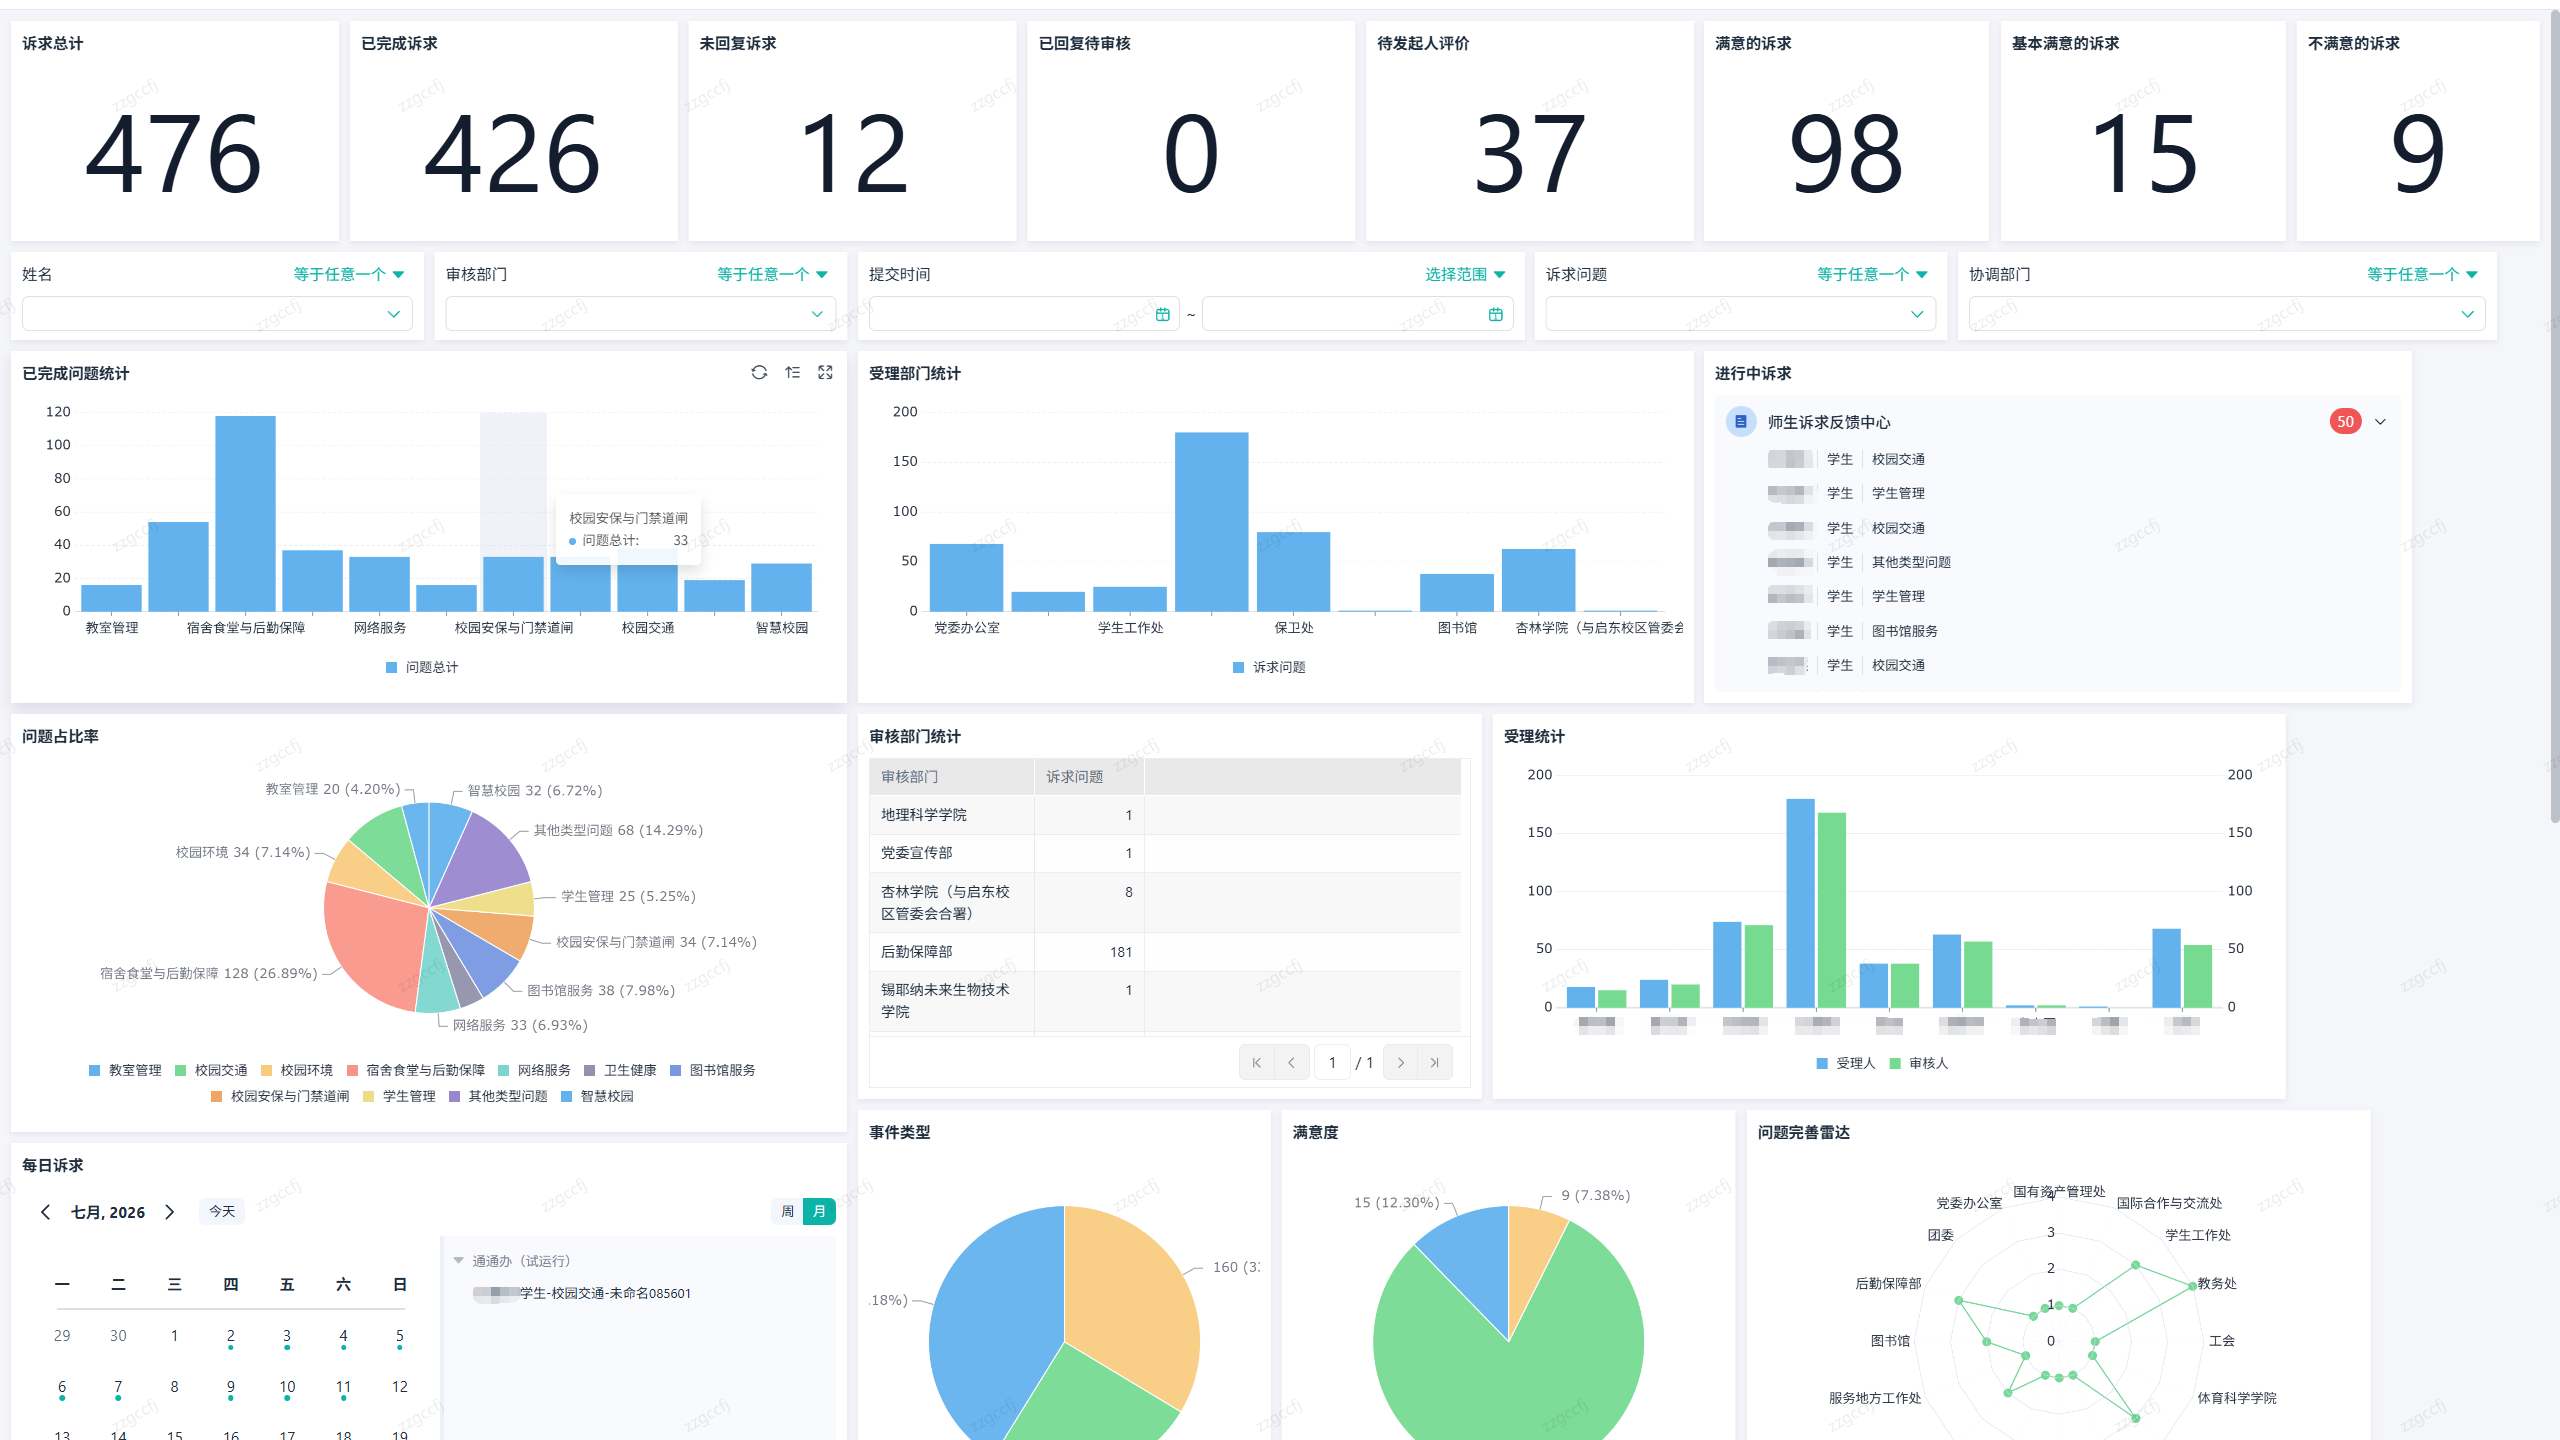Open the 姓名 filter dropdown
The width and height of the screenshot is (2560, 1440).
(217, 314)
